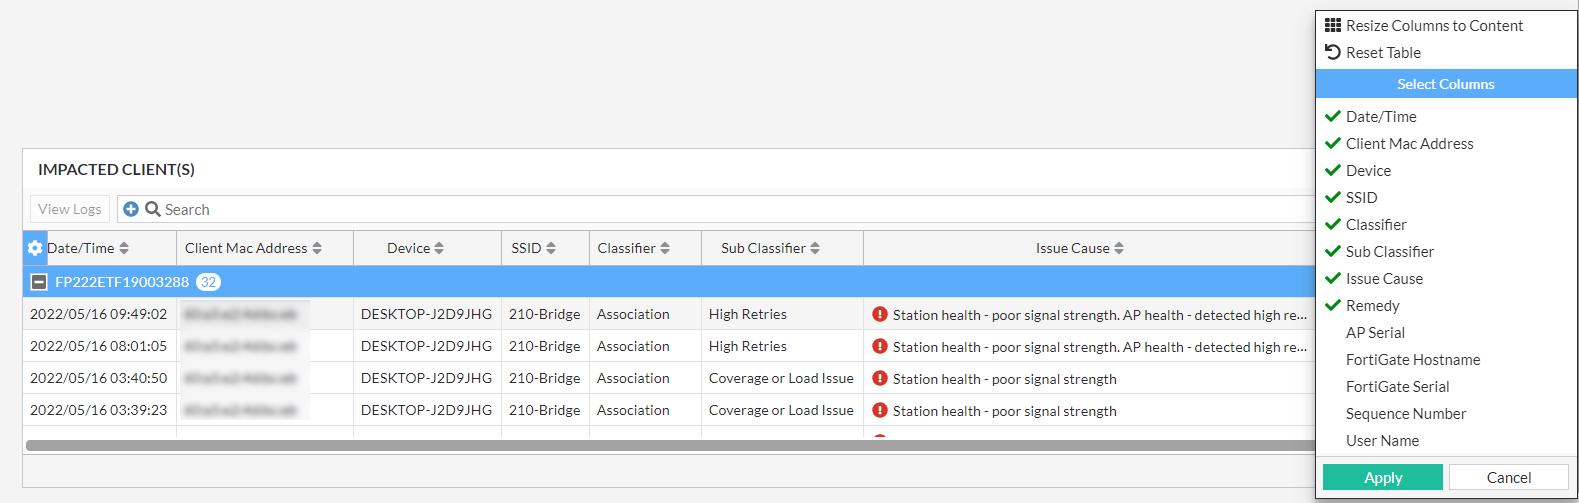Enable the AP Serial column
The height and width of the screenshot is (503, 1579).
(1375, 333)
